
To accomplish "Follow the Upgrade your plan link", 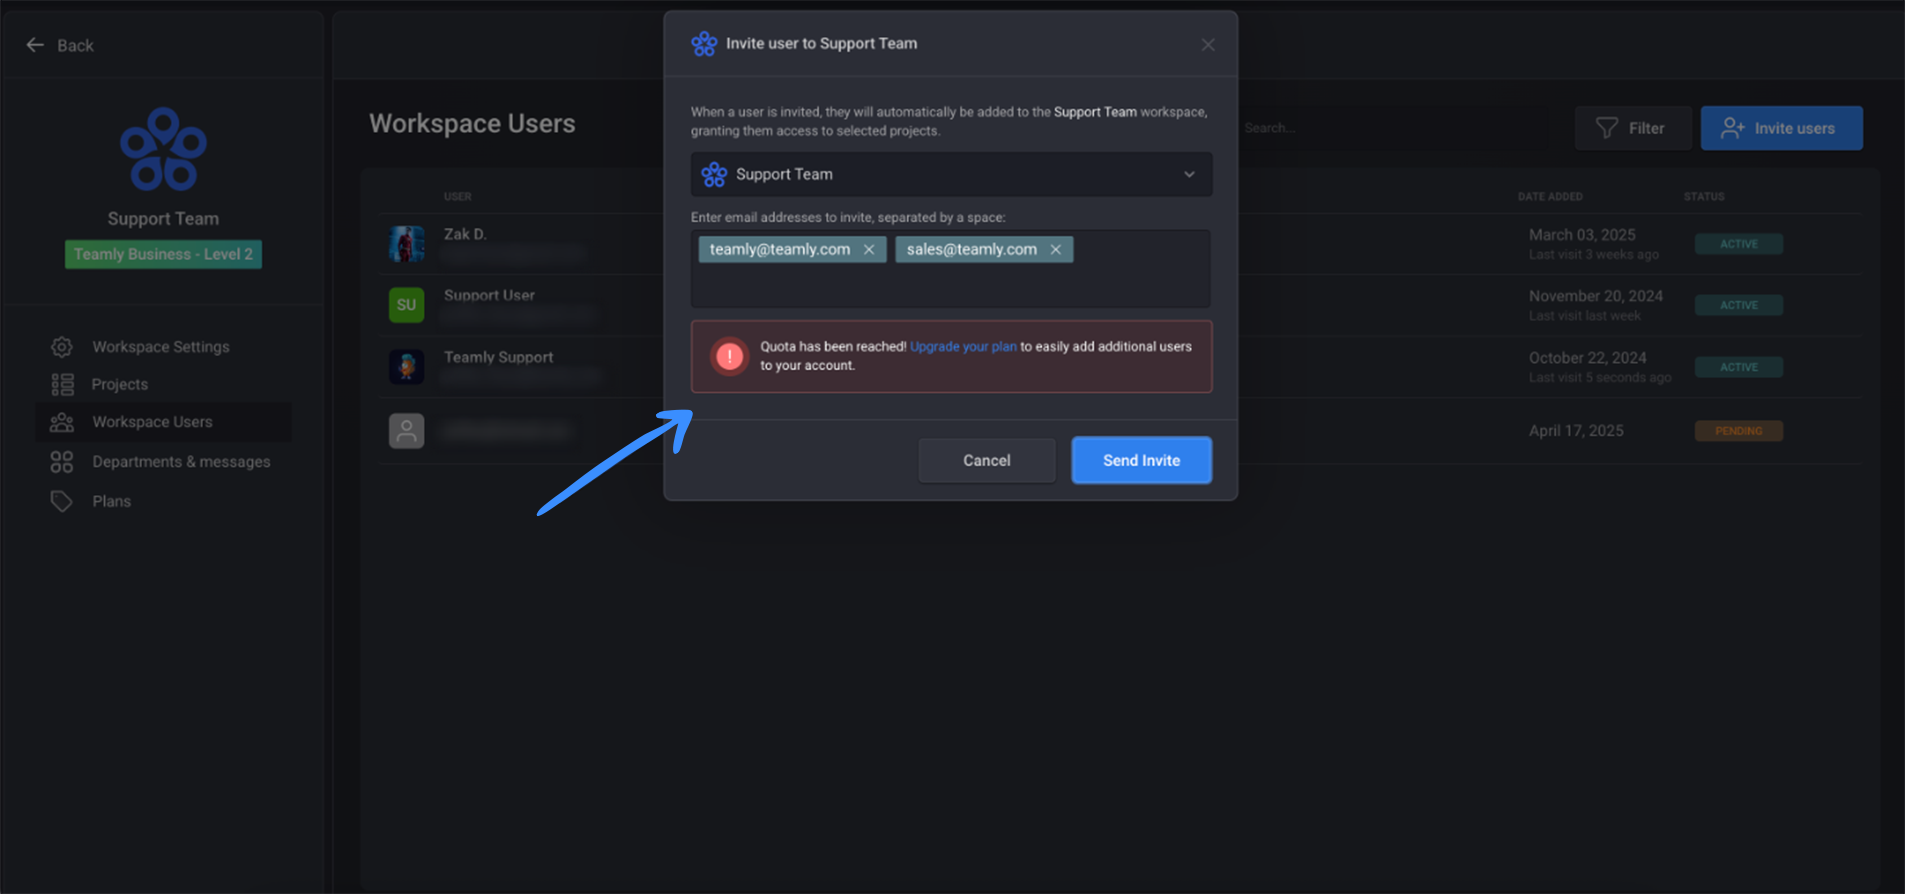I will point(963,346).
